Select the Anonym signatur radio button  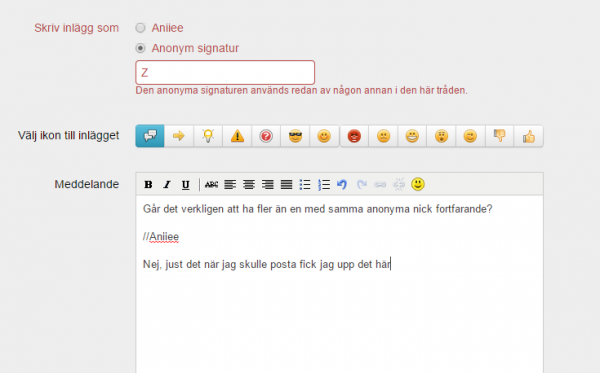tap(140, 48)
